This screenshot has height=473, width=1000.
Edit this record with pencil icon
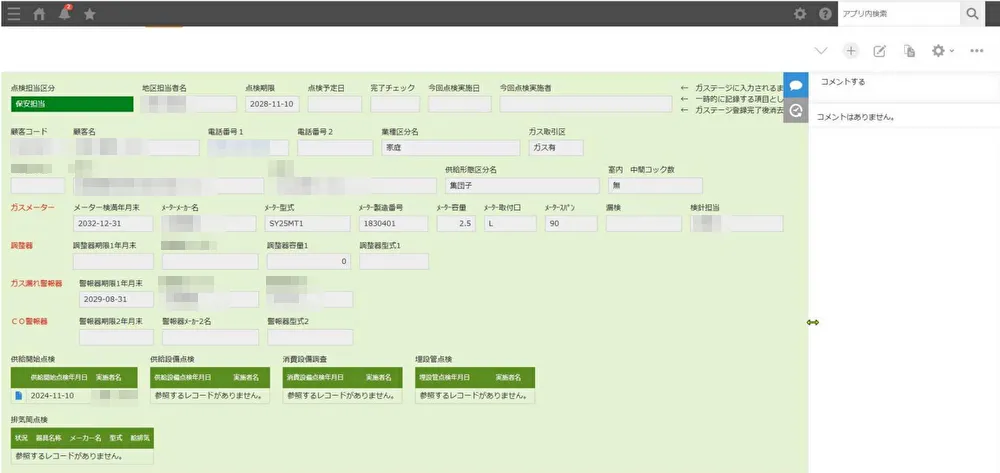880,51
